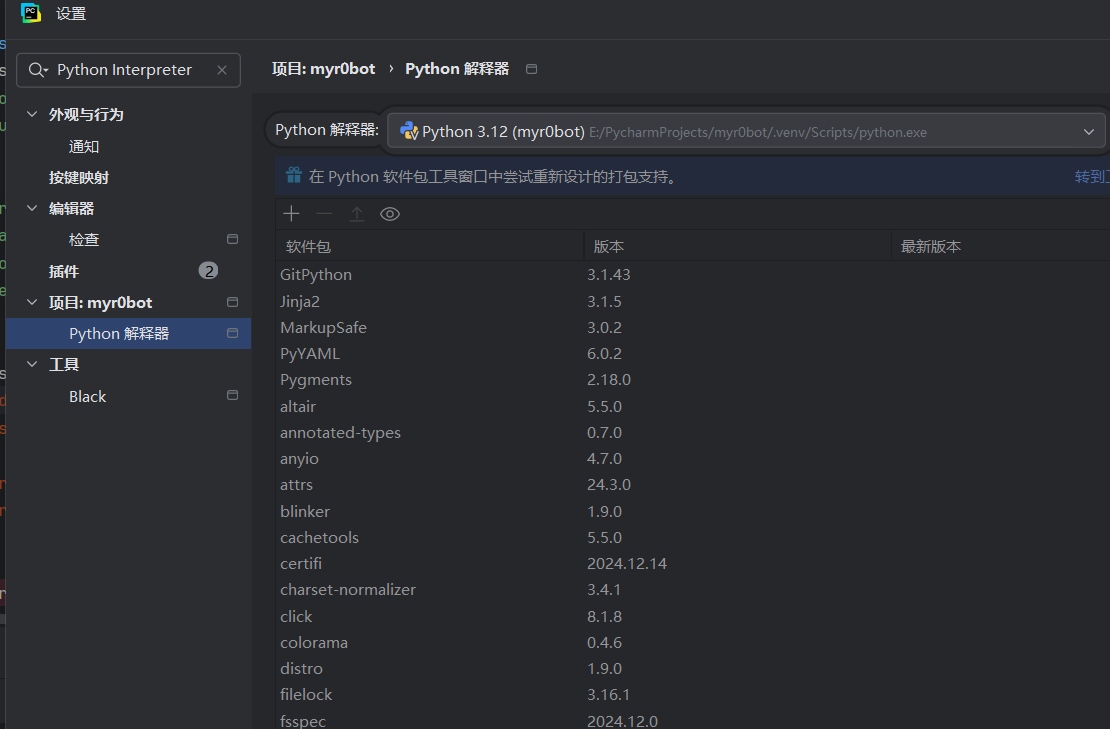Clear the Python Interpreter search text
The width and height of the screenshot is (1110, 729).
coord(222,70)
